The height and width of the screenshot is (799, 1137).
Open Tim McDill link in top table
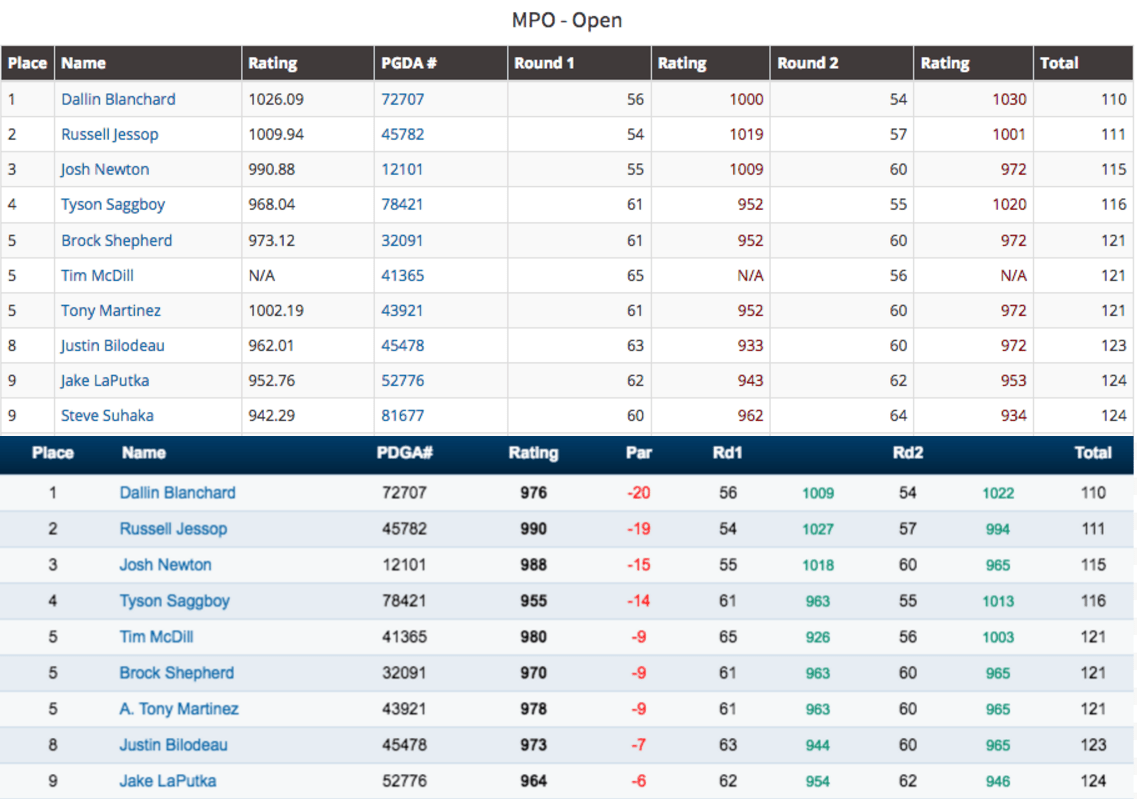pos(97,276)
